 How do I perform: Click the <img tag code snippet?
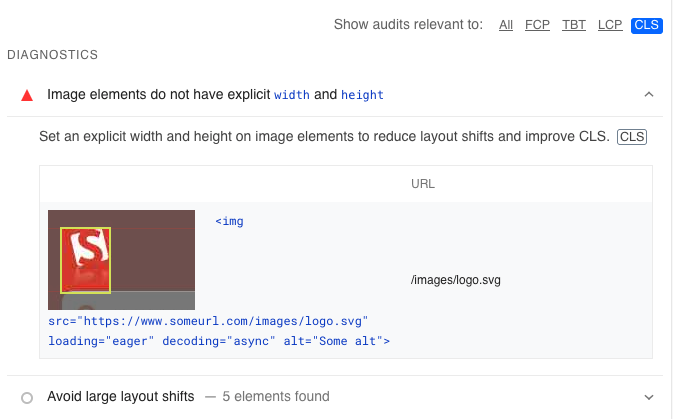pos(229,221)
